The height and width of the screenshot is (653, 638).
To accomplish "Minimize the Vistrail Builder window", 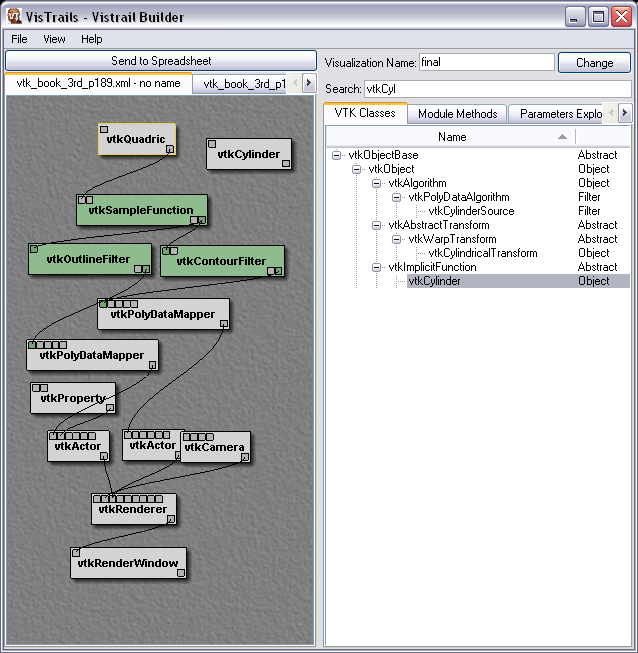I will (x=574, y=17).
